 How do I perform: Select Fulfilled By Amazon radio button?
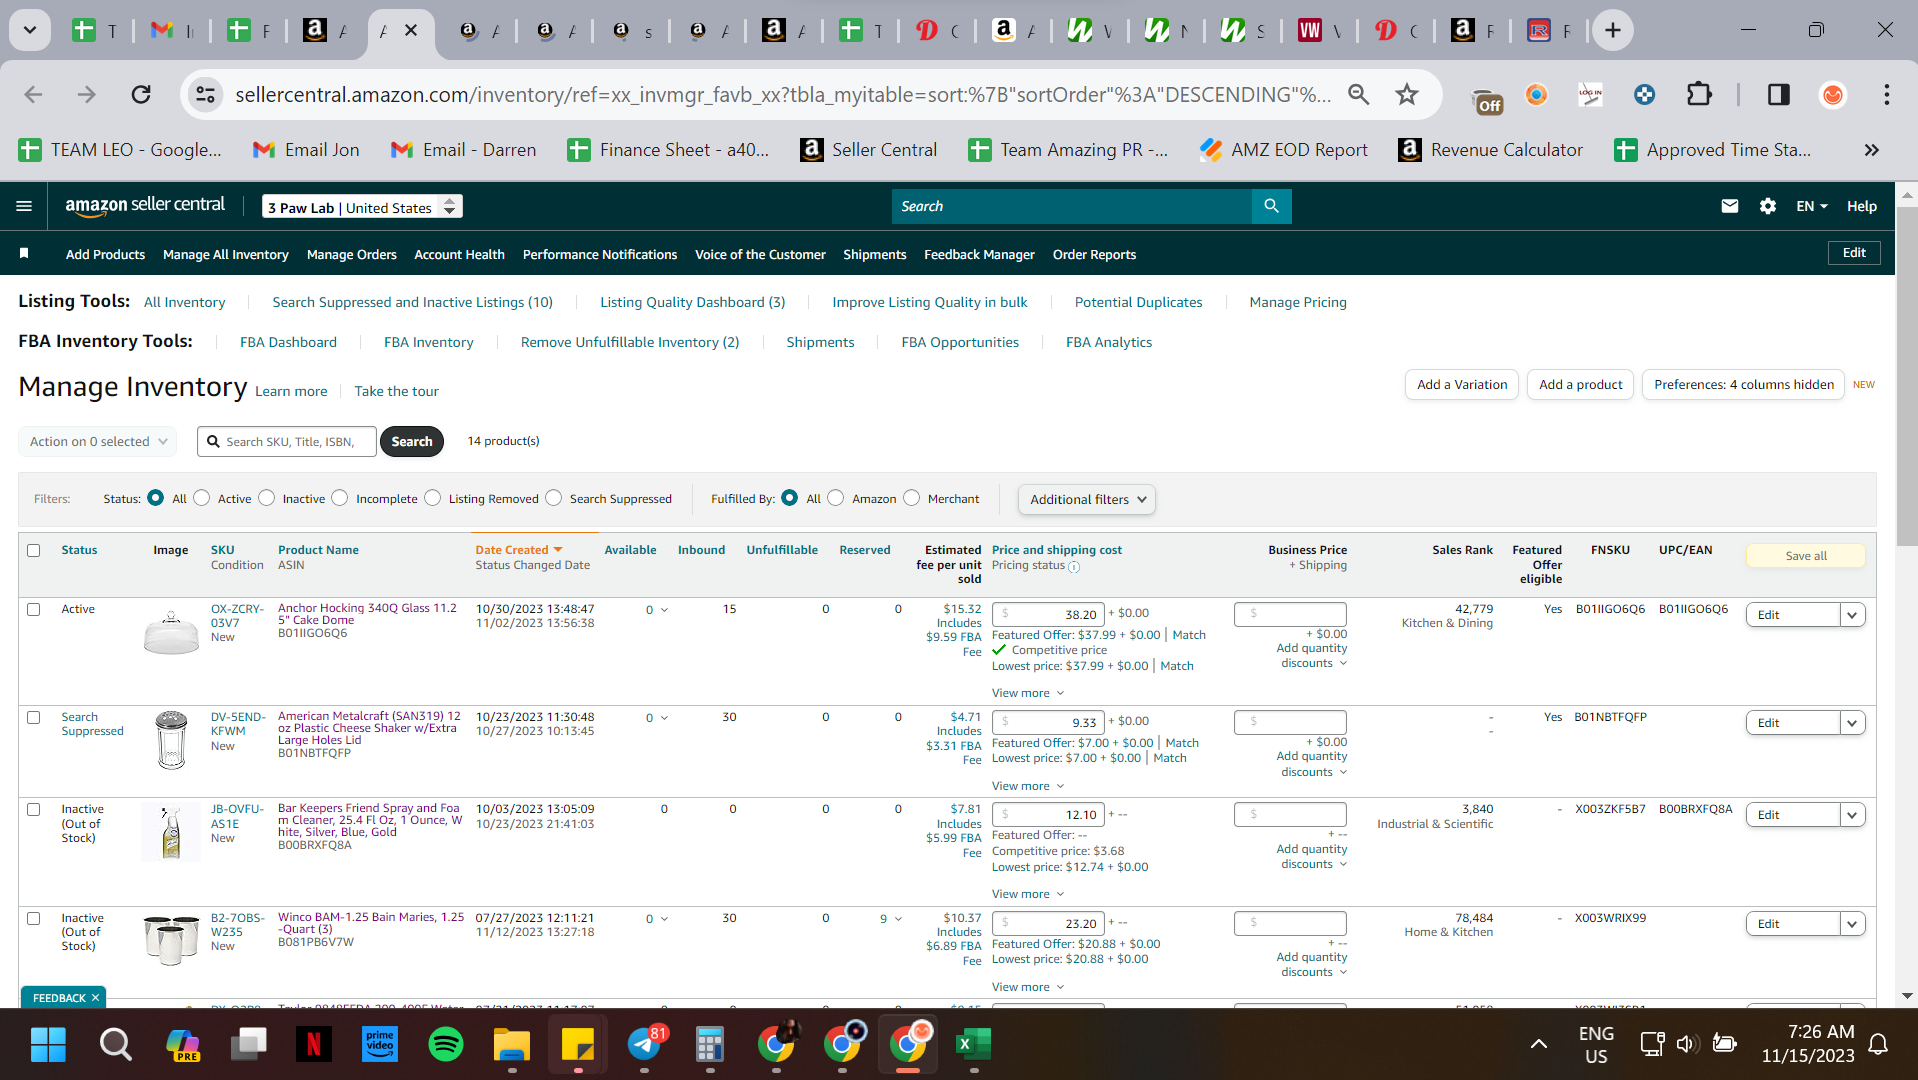pyautogui.click(x=836, y=498)
